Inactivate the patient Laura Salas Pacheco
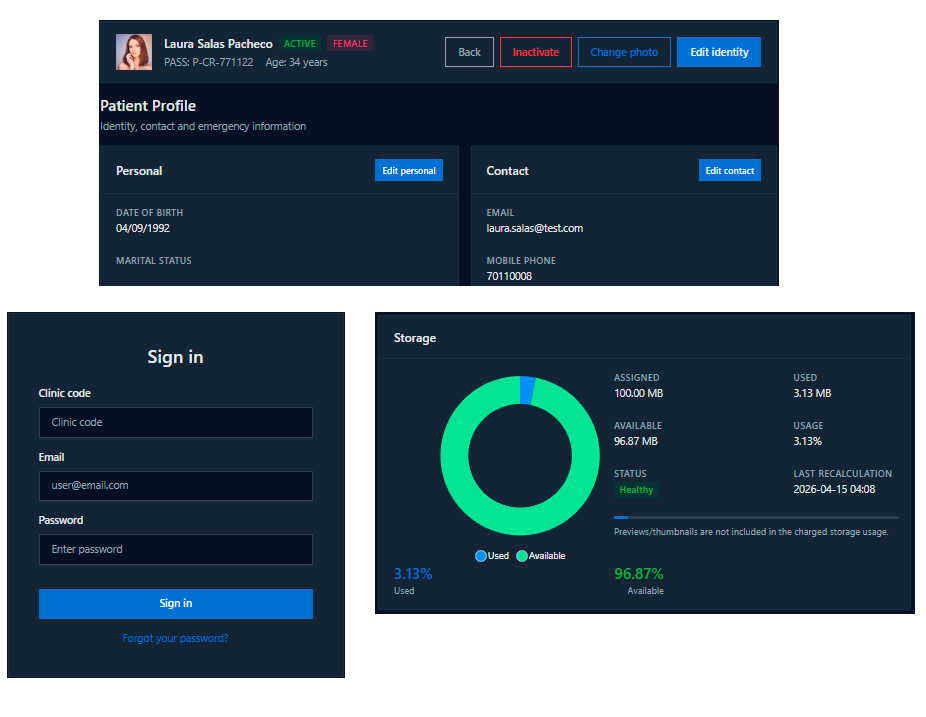Screen dimensions: 926x717 [536, 52]
